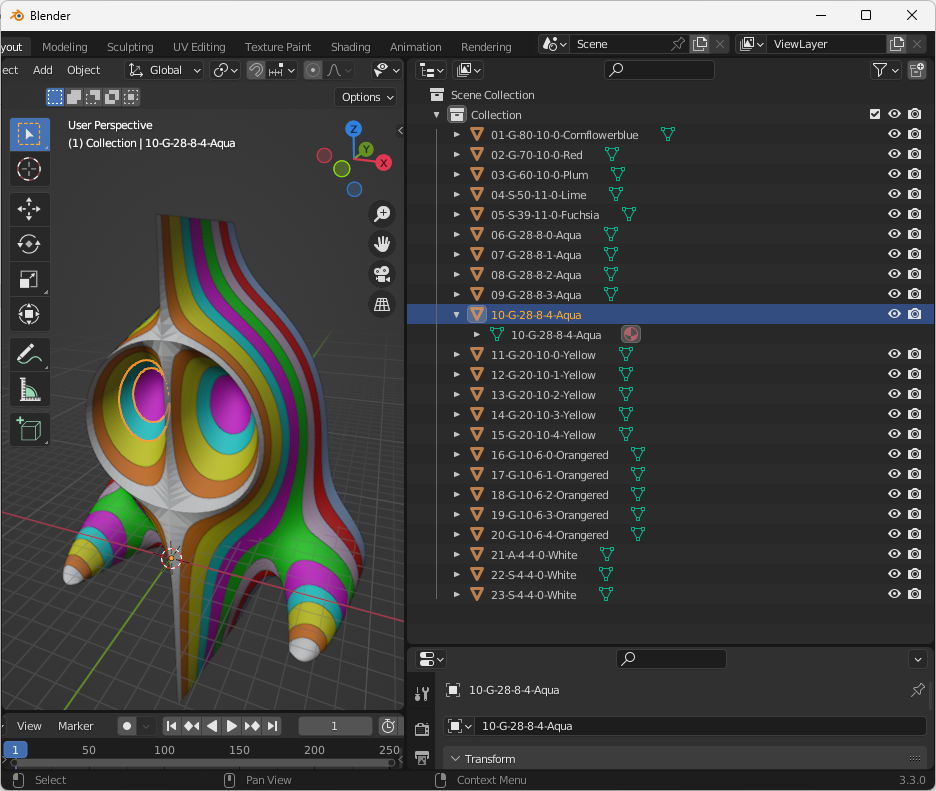The height and width of the screenshot is (791, 936).
Task: Switch to the Sculpting workspace tab
Action: (130, 46)
